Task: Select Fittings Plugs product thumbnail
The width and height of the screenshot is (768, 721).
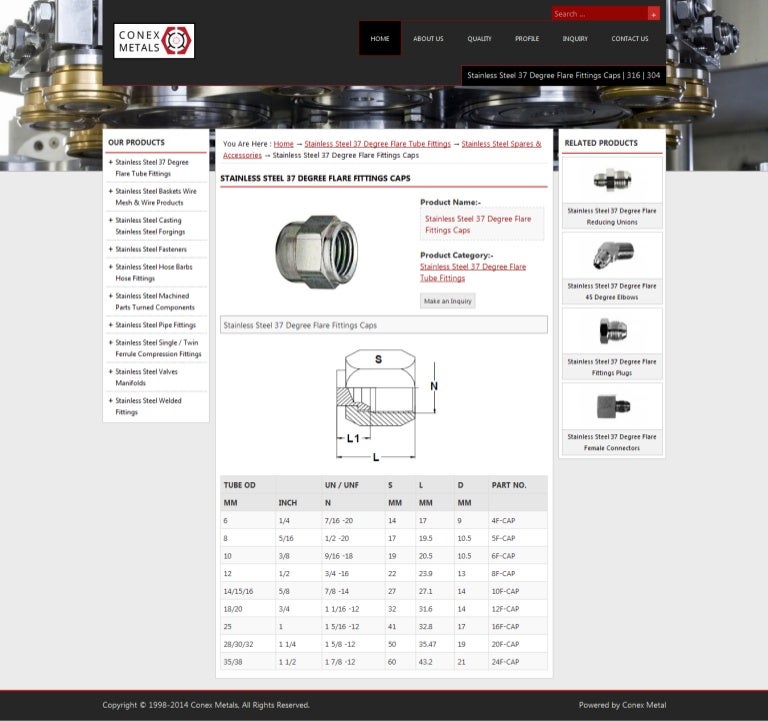Action: point(612,331)
